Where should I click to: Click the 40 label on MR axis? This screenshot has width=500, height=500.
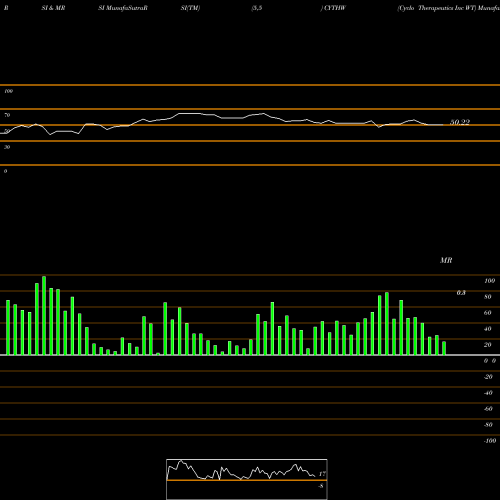pyautogui.click(x=488, y=329)
